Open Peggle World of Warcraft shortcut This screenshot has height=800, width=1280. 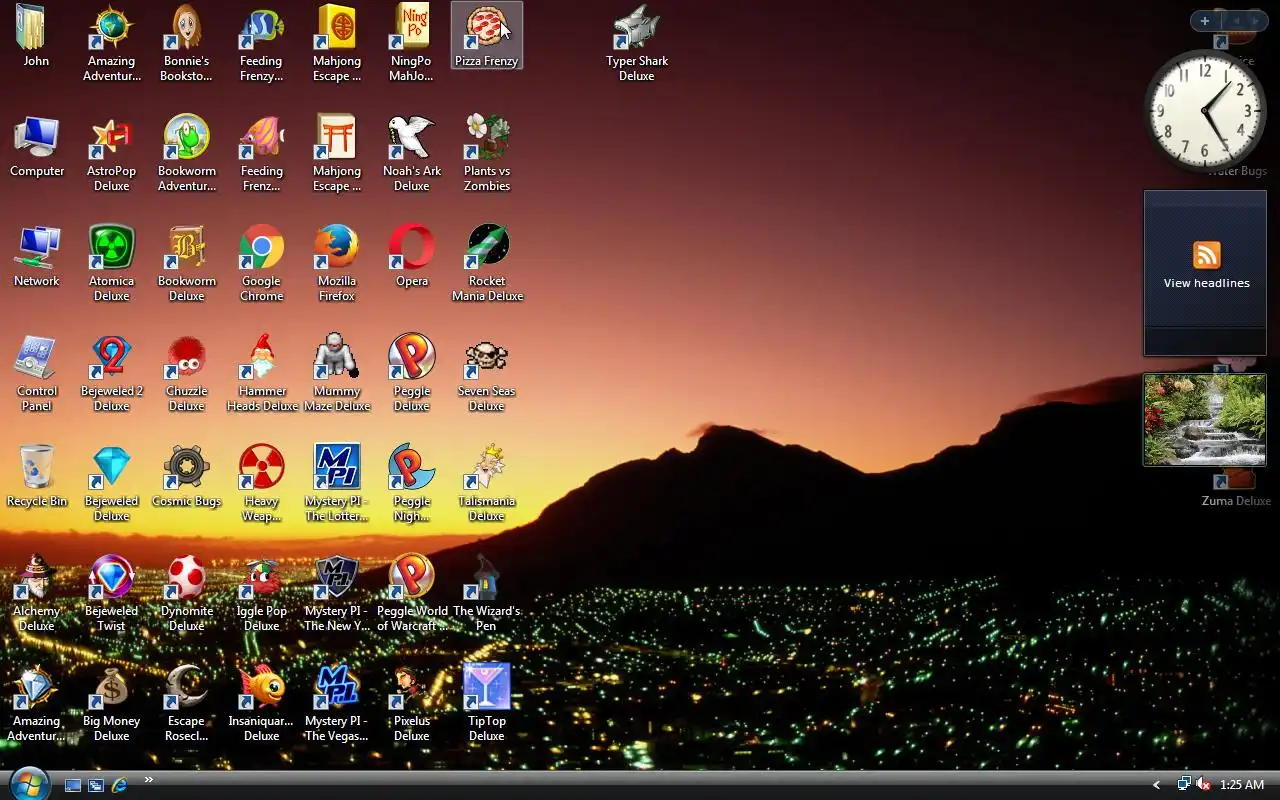click(x=412, y=593)
